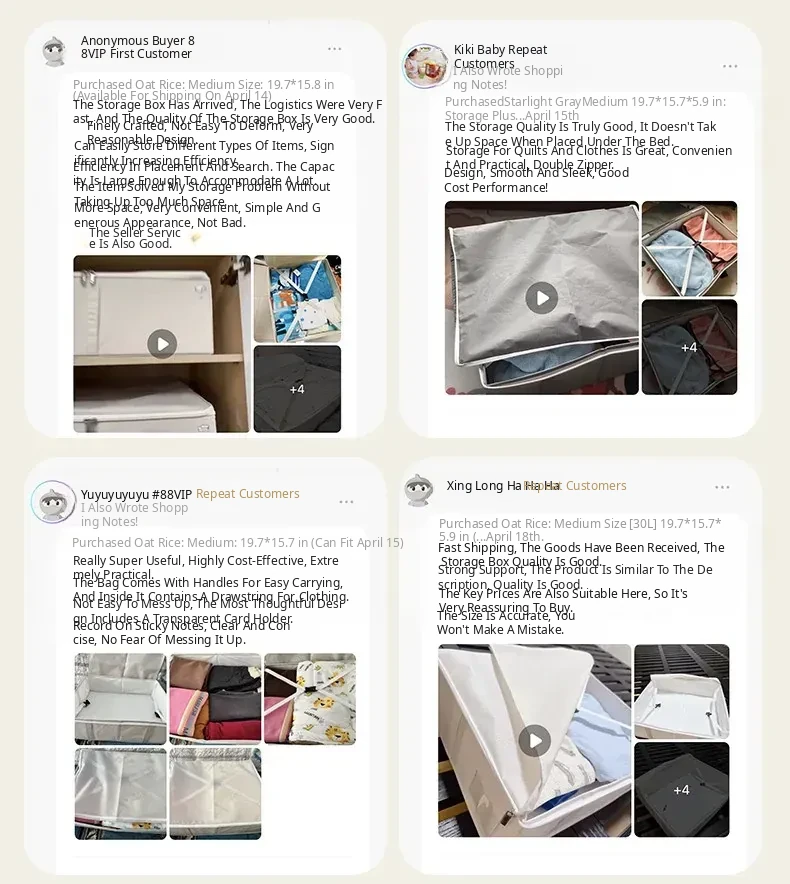Play the white storage box zipper video
Viewport: 790px width, 884px height.
[535, 741]
